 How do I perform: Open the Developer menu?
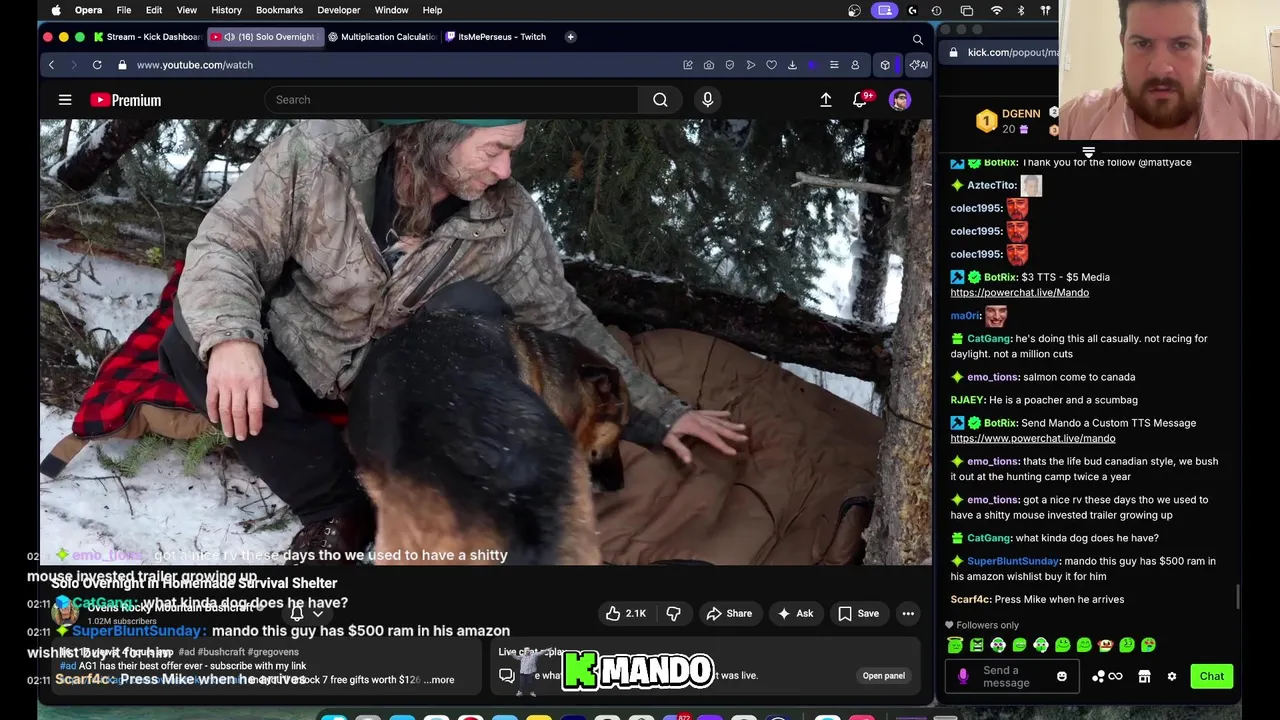coord(338,10)
